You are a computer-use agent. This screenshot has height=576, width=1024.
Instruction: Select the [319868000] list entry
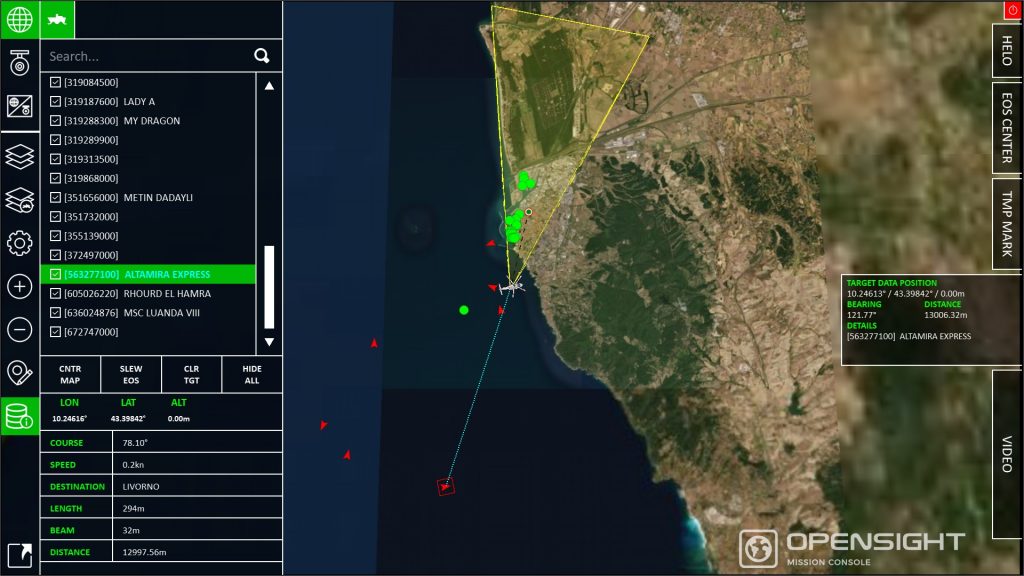tap(148, 178)
